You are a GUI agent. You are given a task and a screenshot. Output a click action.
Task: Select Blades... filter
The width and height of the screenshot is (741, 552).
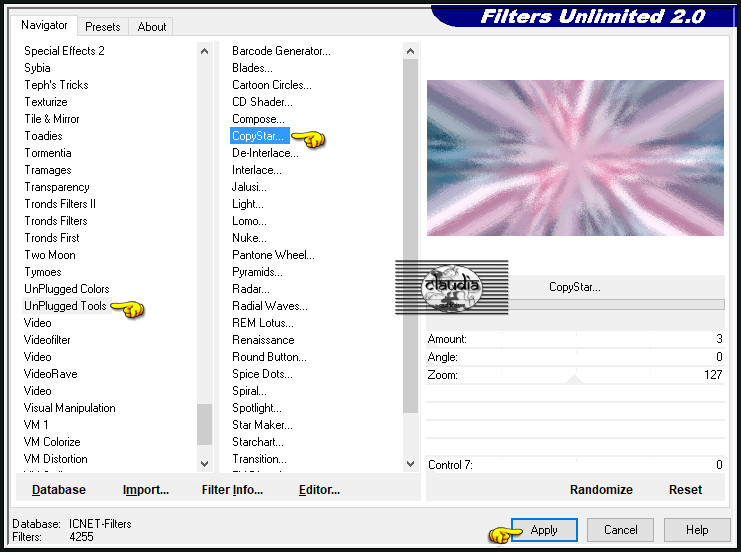click(x=252, y=68)
